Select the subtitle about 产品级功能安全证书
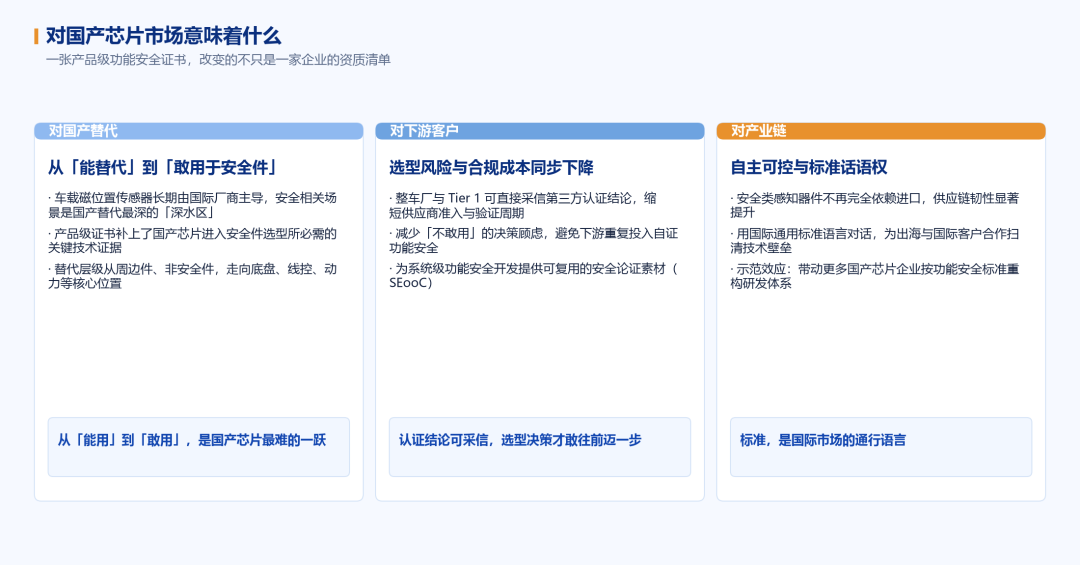The height and width of the screenshot is (565, 1080). click(x=218, y=60)
